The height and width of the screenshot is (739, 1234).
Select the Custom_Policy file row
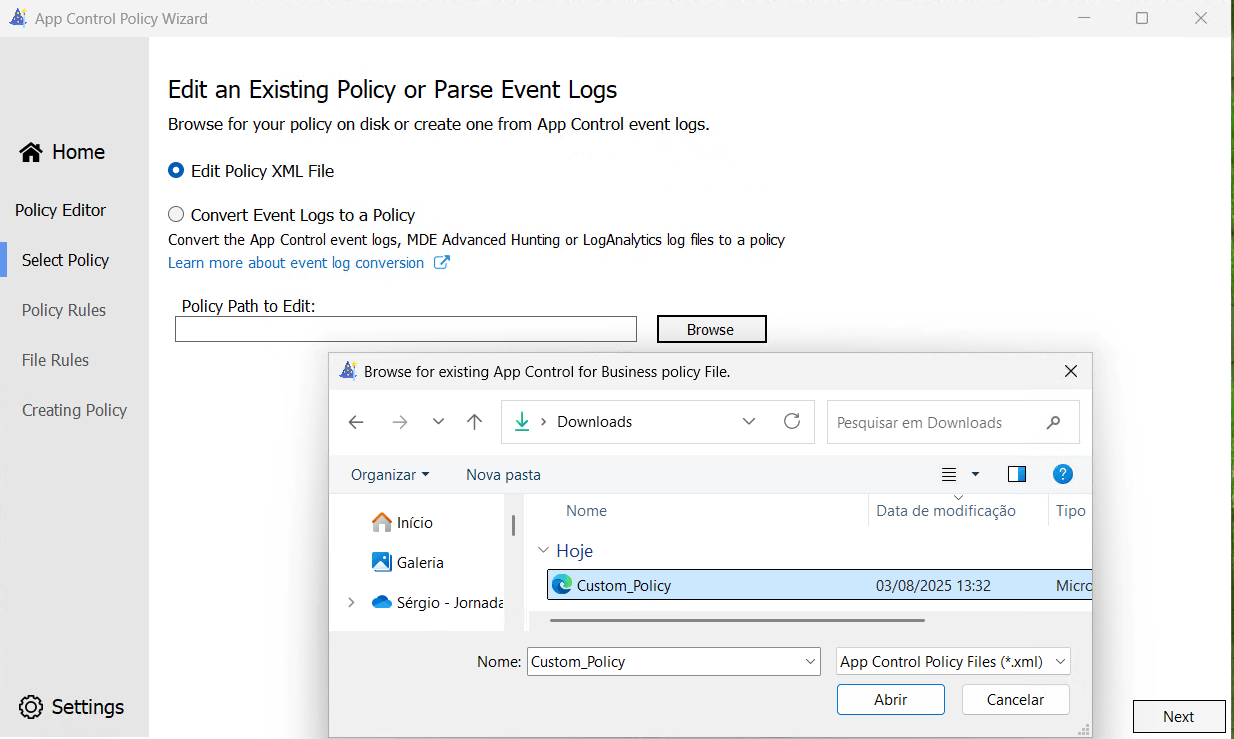click(820, 585)
